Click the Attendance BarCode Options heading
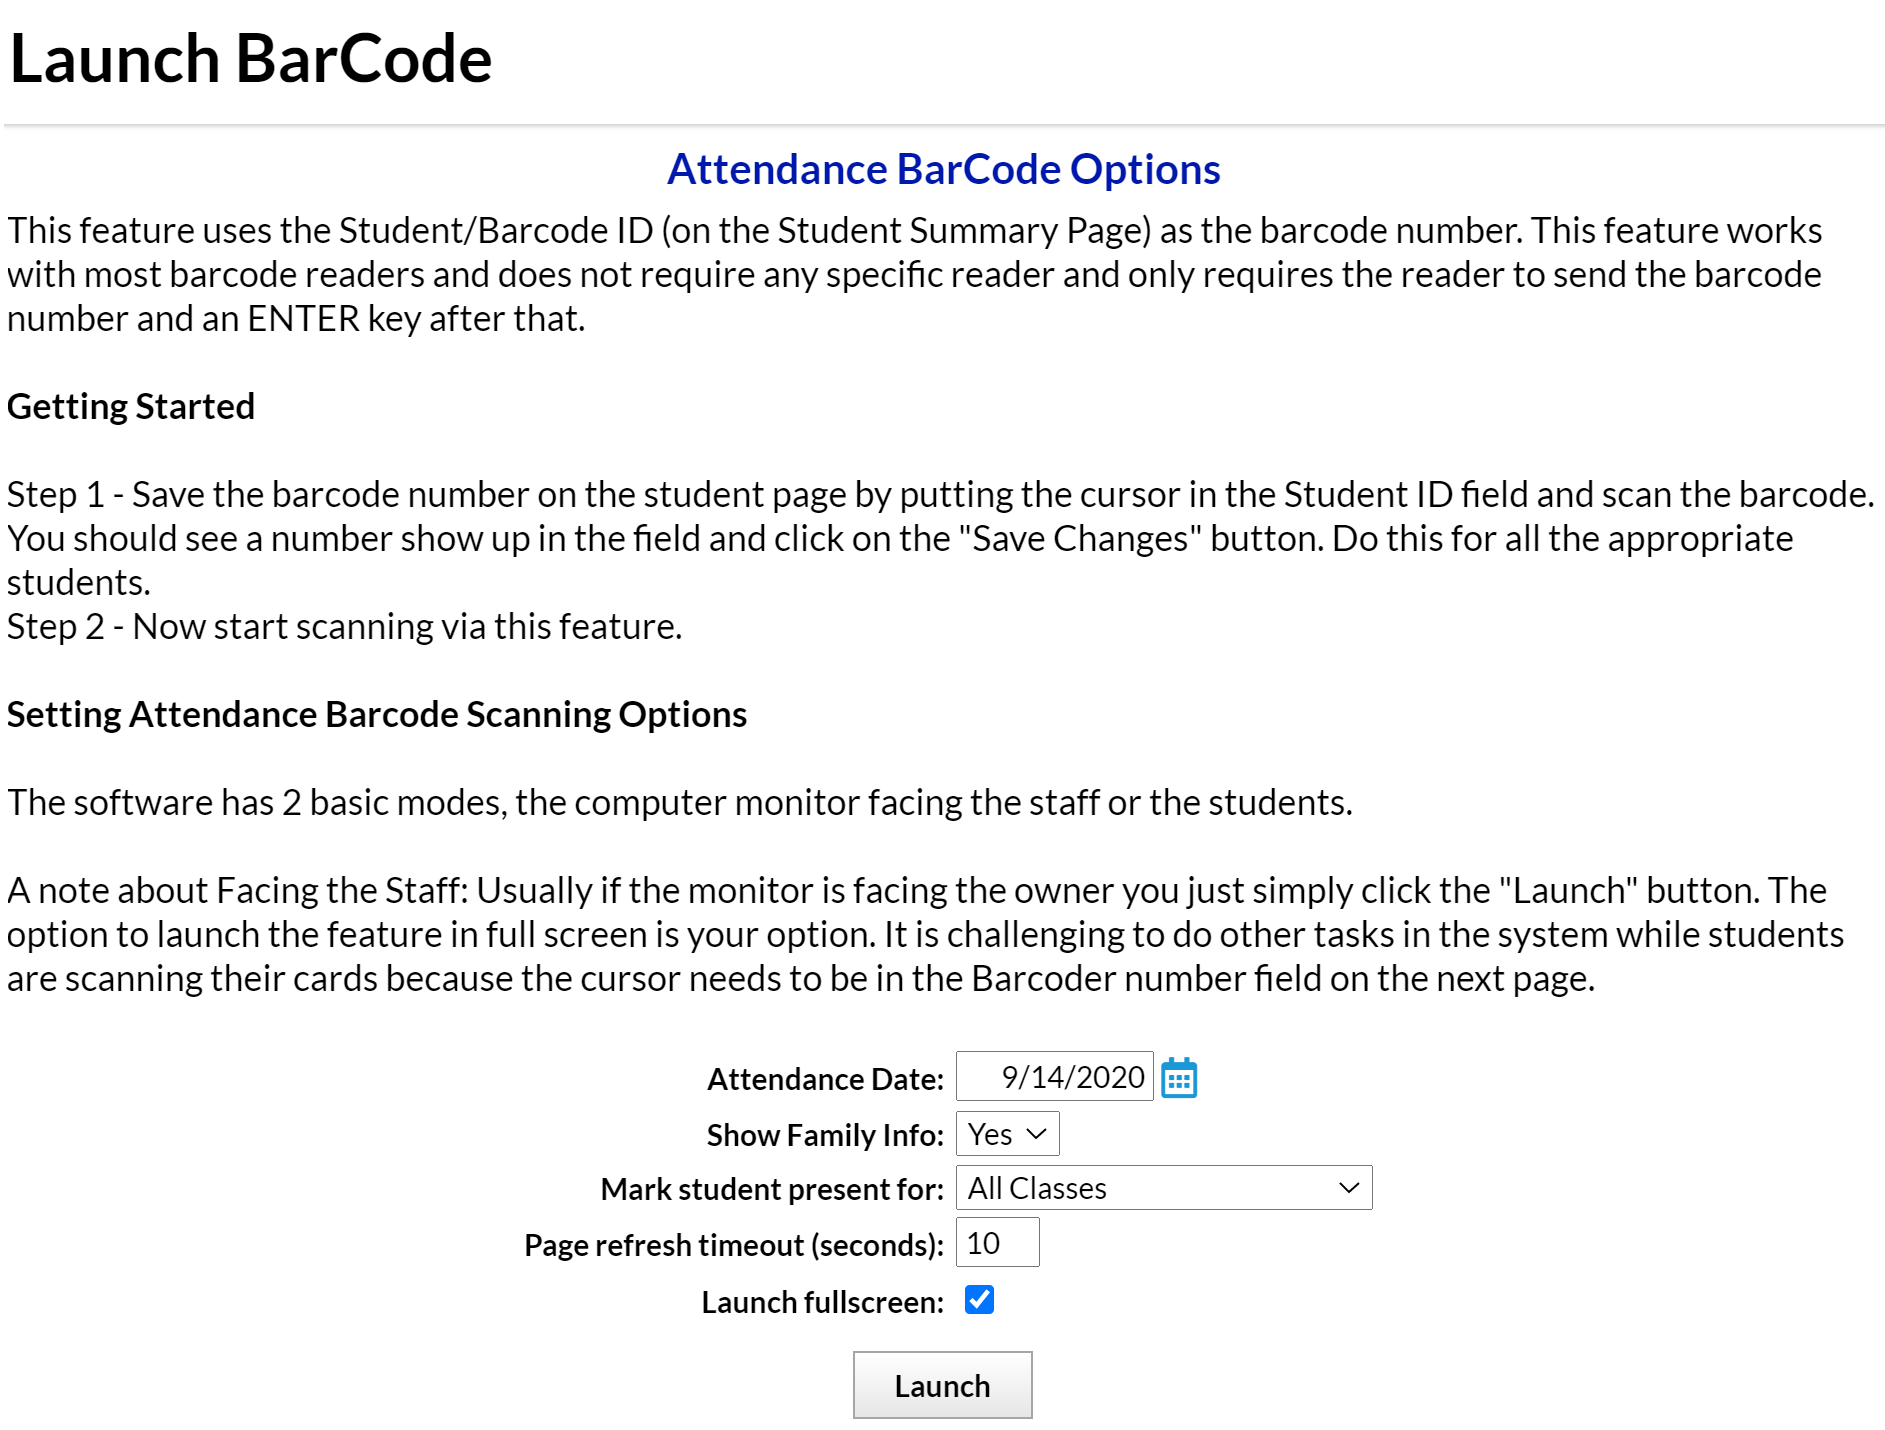1885x1430 pixels. 943,169
